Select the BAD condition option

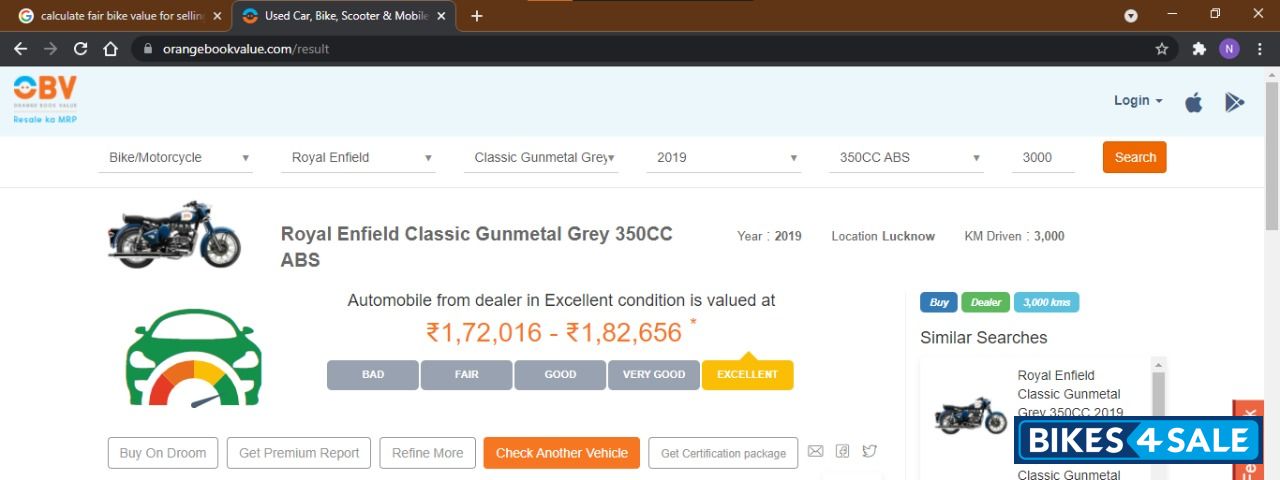pos(373,375)
